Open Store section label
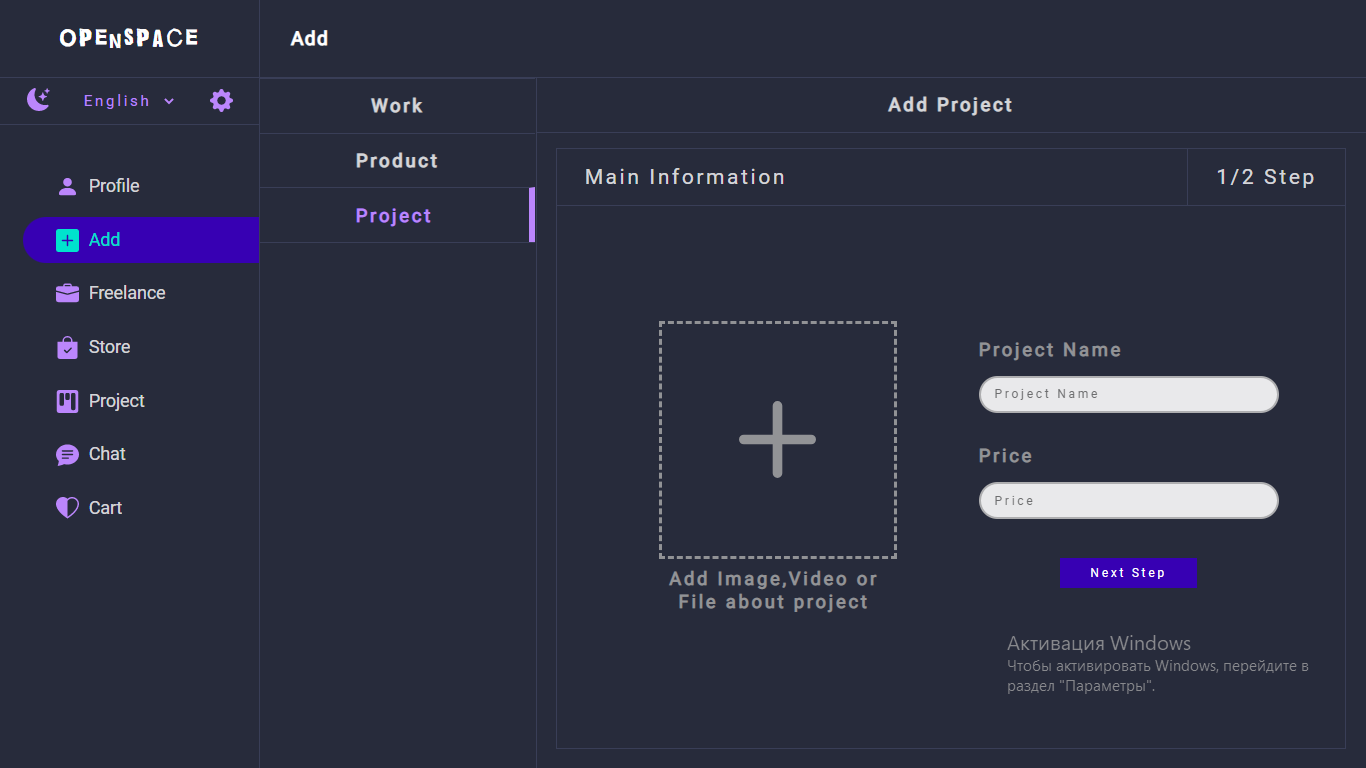Image resolution: width=1366 pixels, height=768 pixels. (109, 347)
